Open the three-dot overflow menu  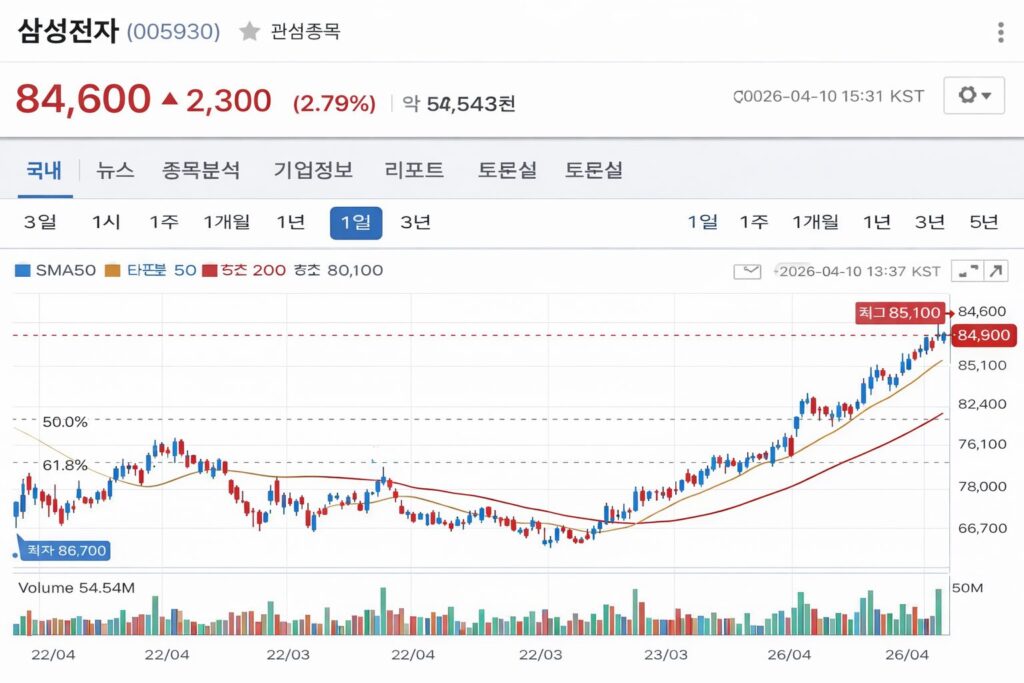tap(998, 33)
